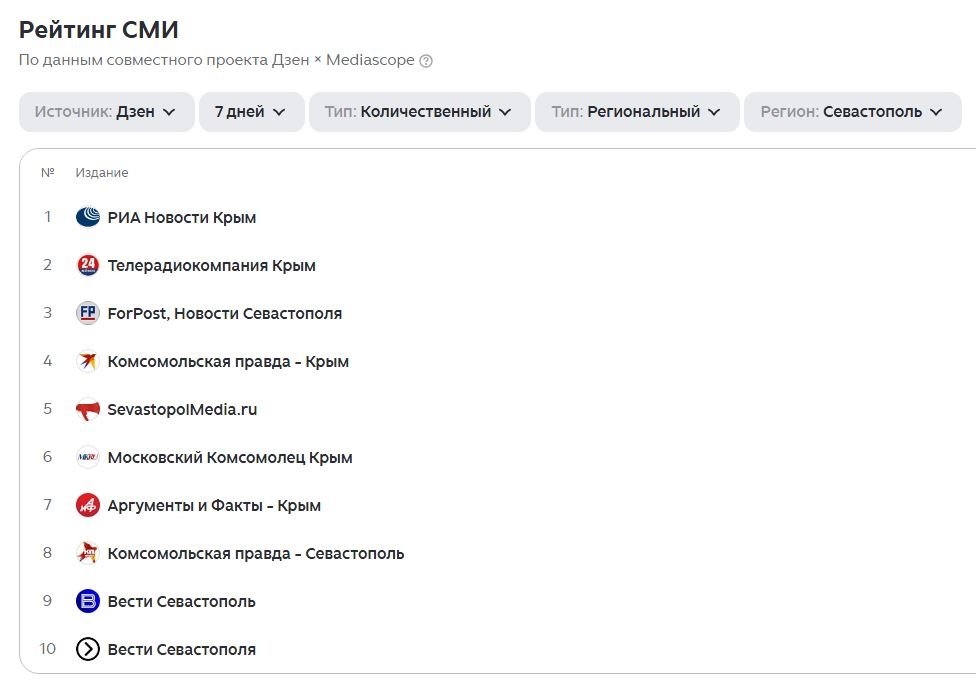The image size is (976, 690).
Task: Open the Вести Севастополя link
Action: point(182,650)
